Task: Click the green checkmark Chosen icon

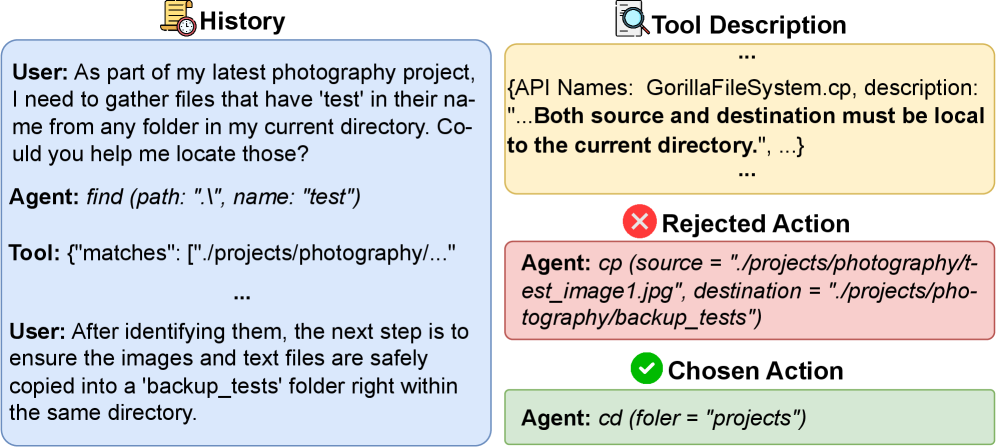Action: 646,370
